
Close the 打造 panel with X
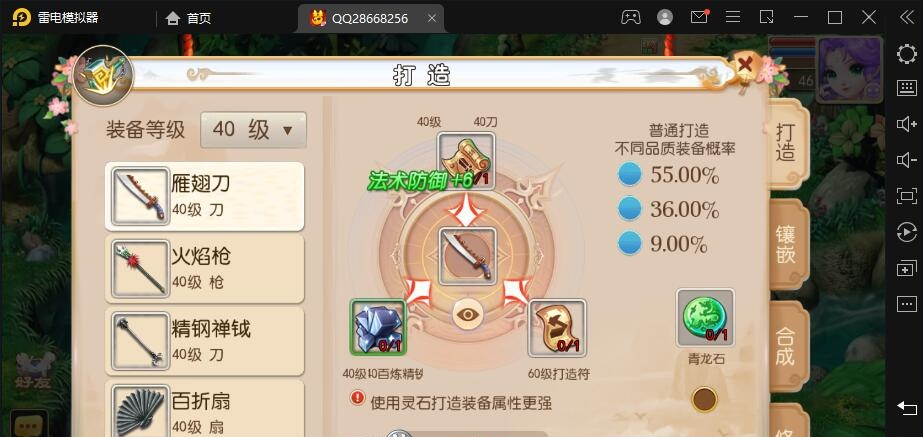(745, 64)
